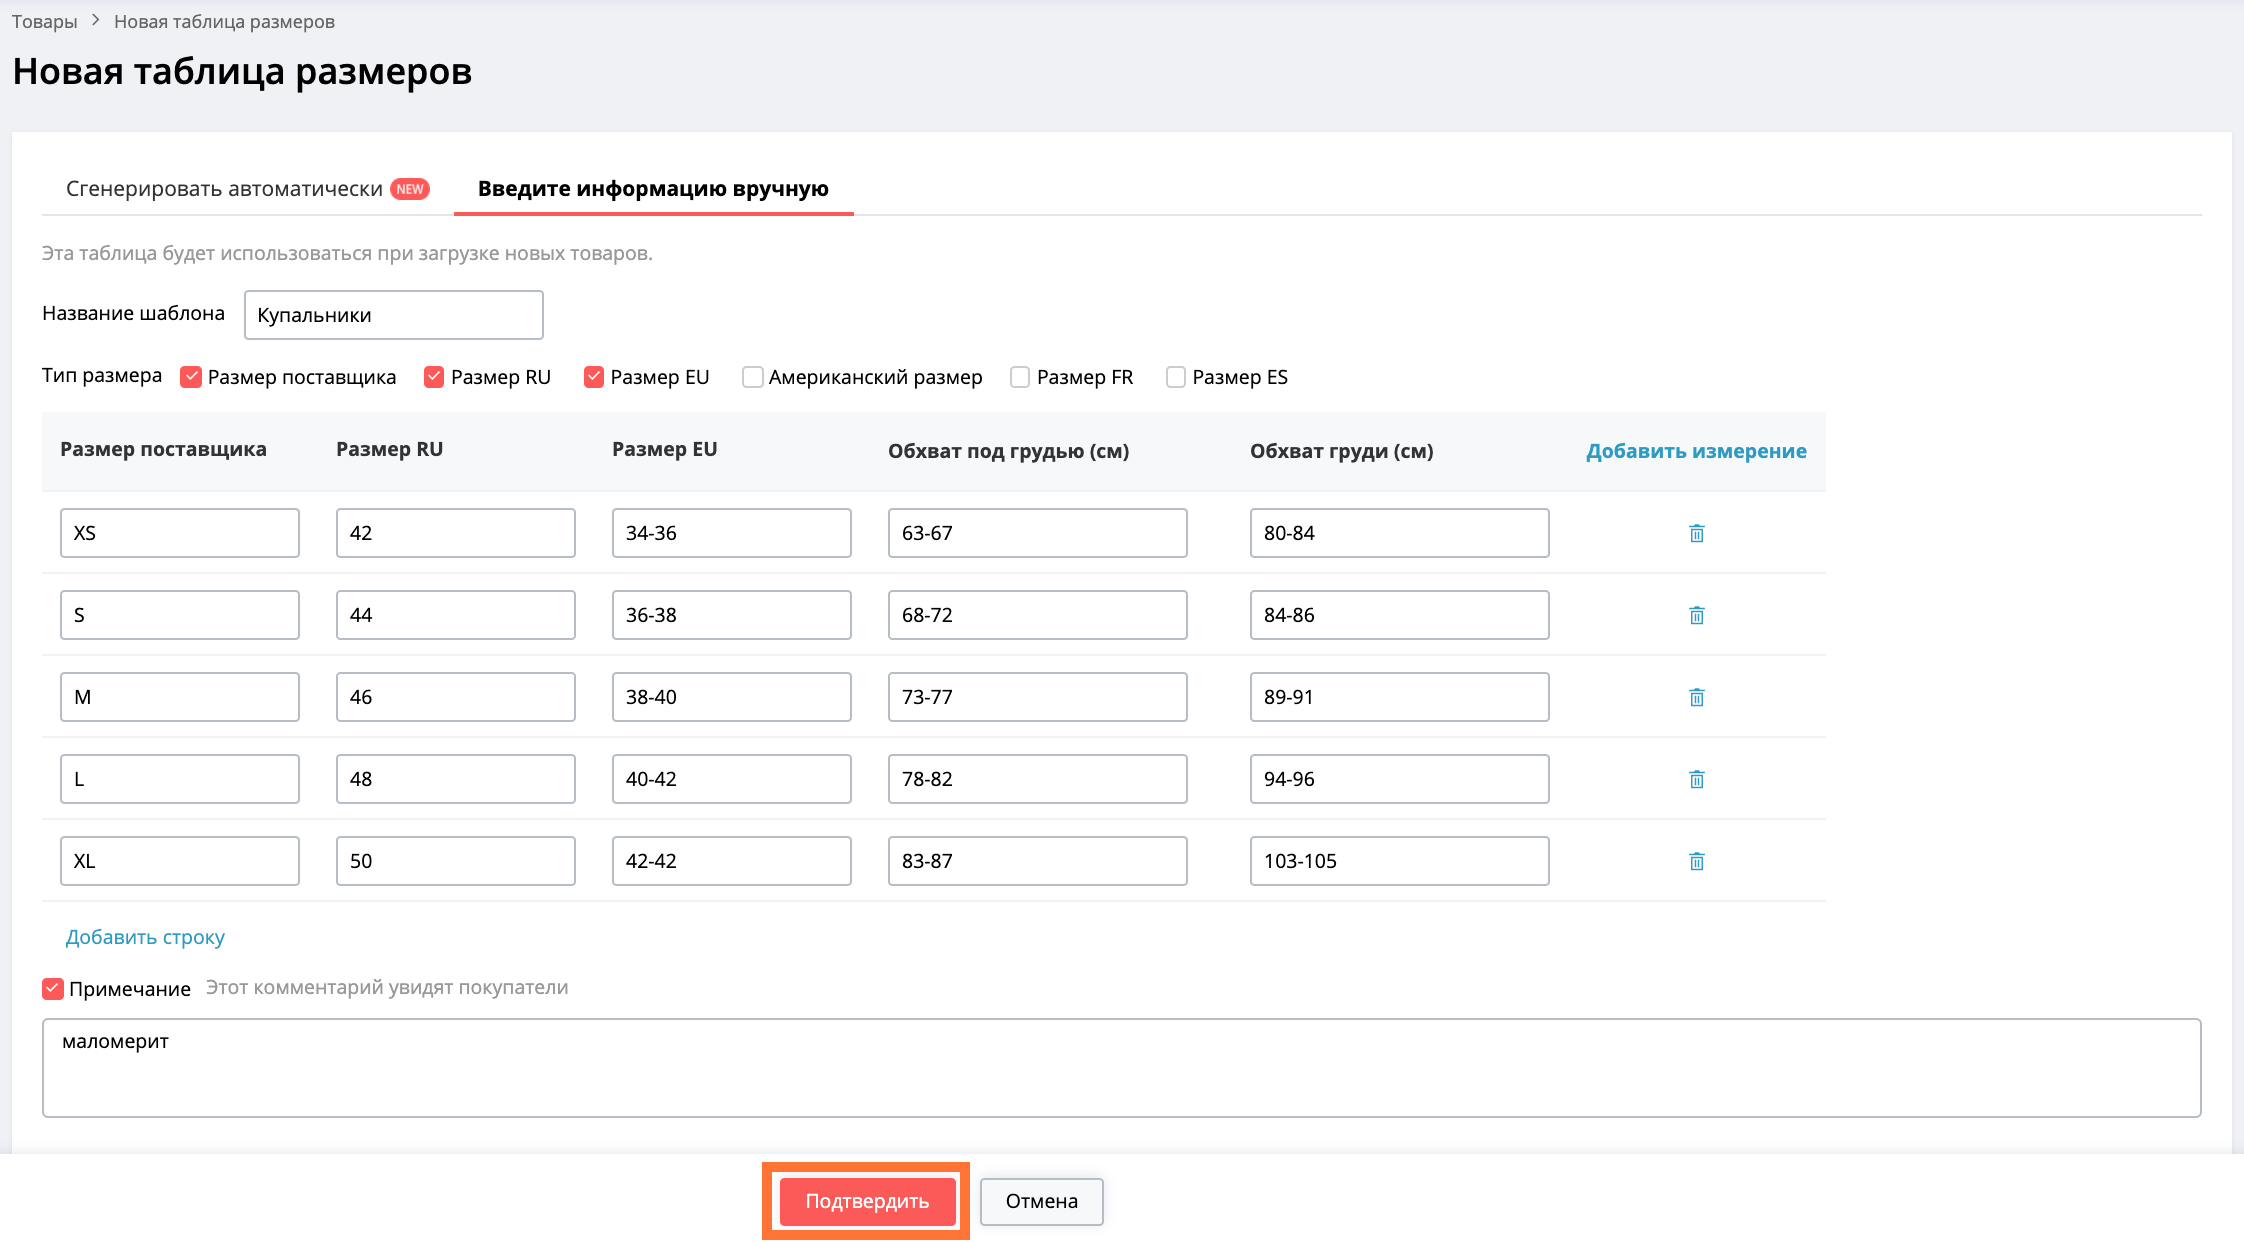Select Введите информацию вручную tab
The height and width of the screenshot is (1242, 2244).
pos(653,189)
